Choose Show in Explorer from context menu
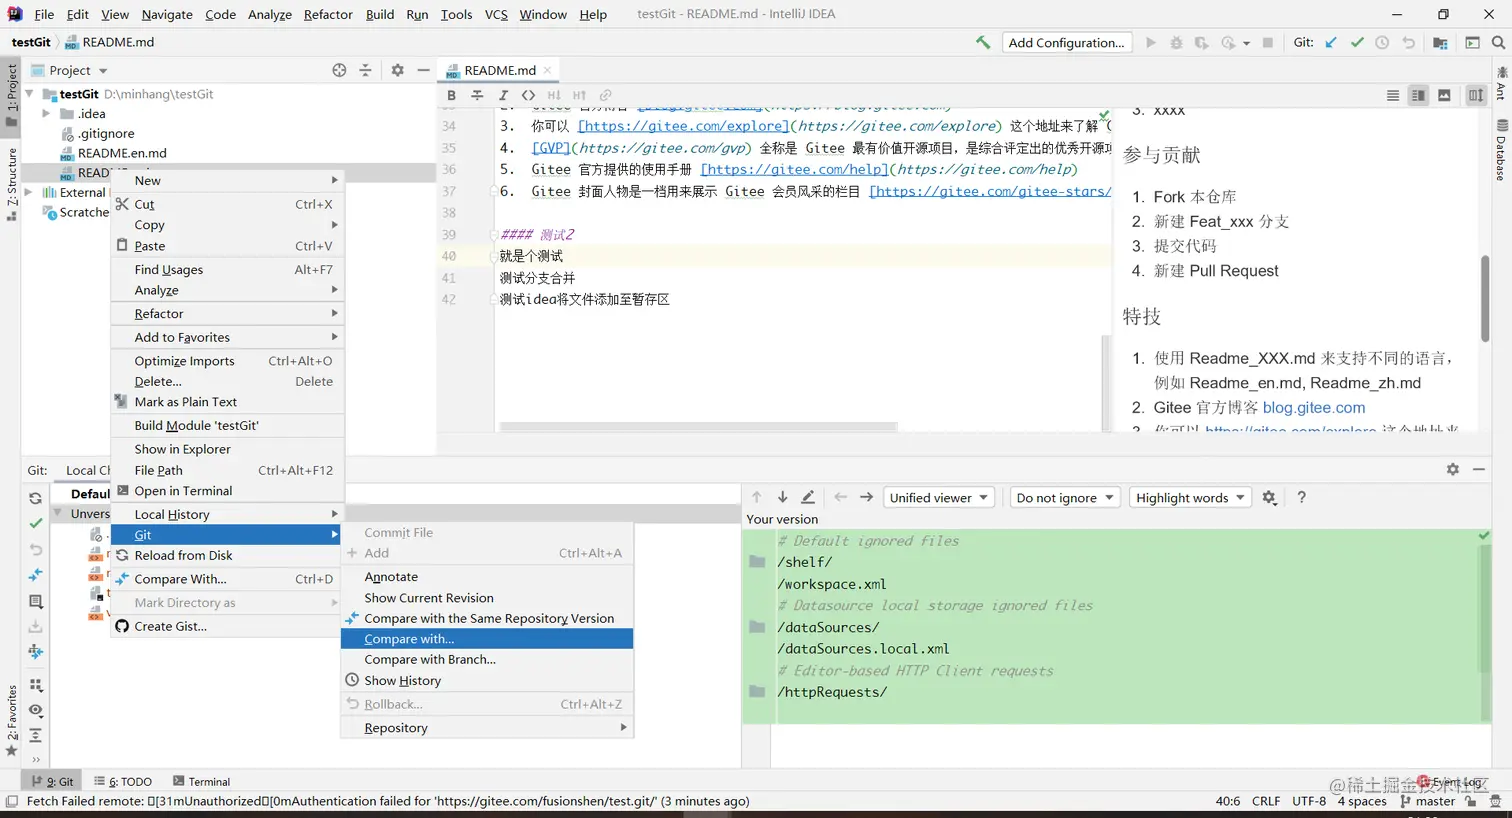1512x818 pixels. pyautogui.click(x=228, y=449)
